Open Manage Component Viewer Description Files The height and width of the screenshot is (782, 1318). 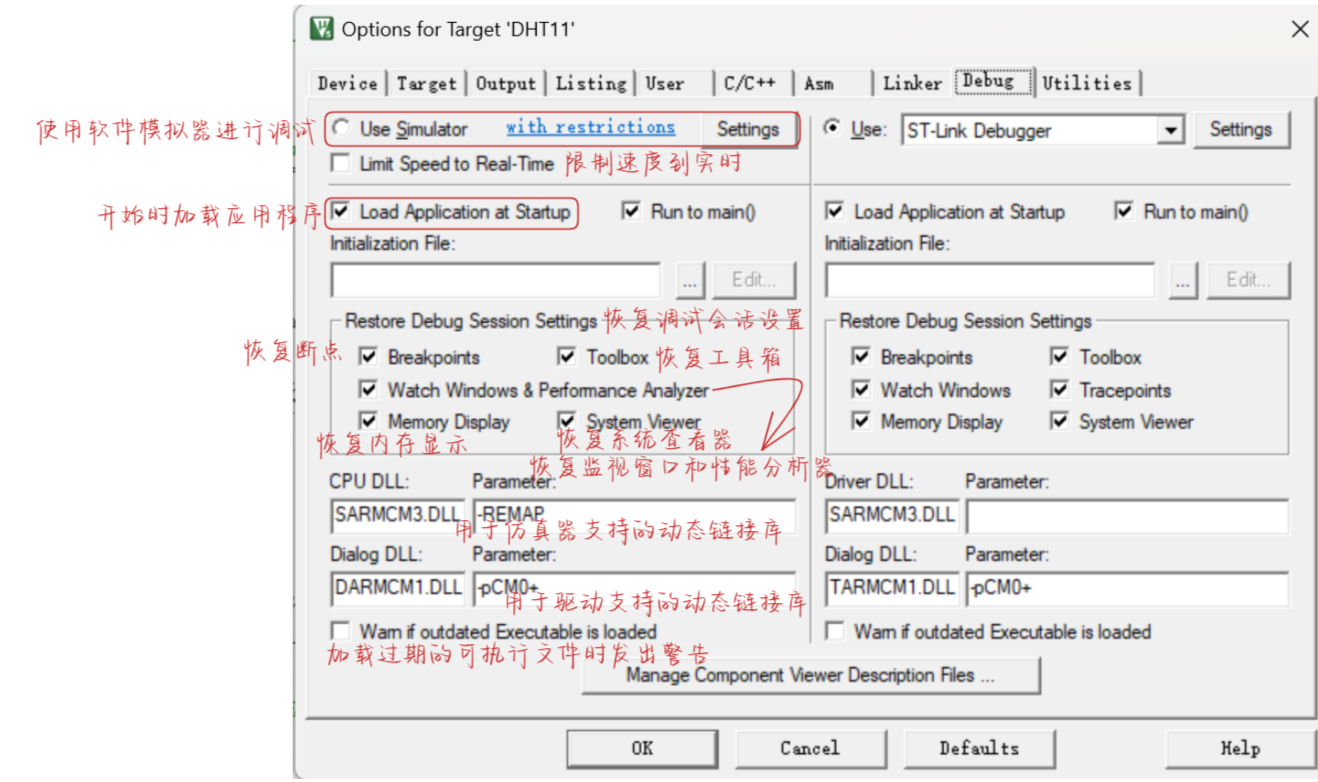[x=811, y=675]
